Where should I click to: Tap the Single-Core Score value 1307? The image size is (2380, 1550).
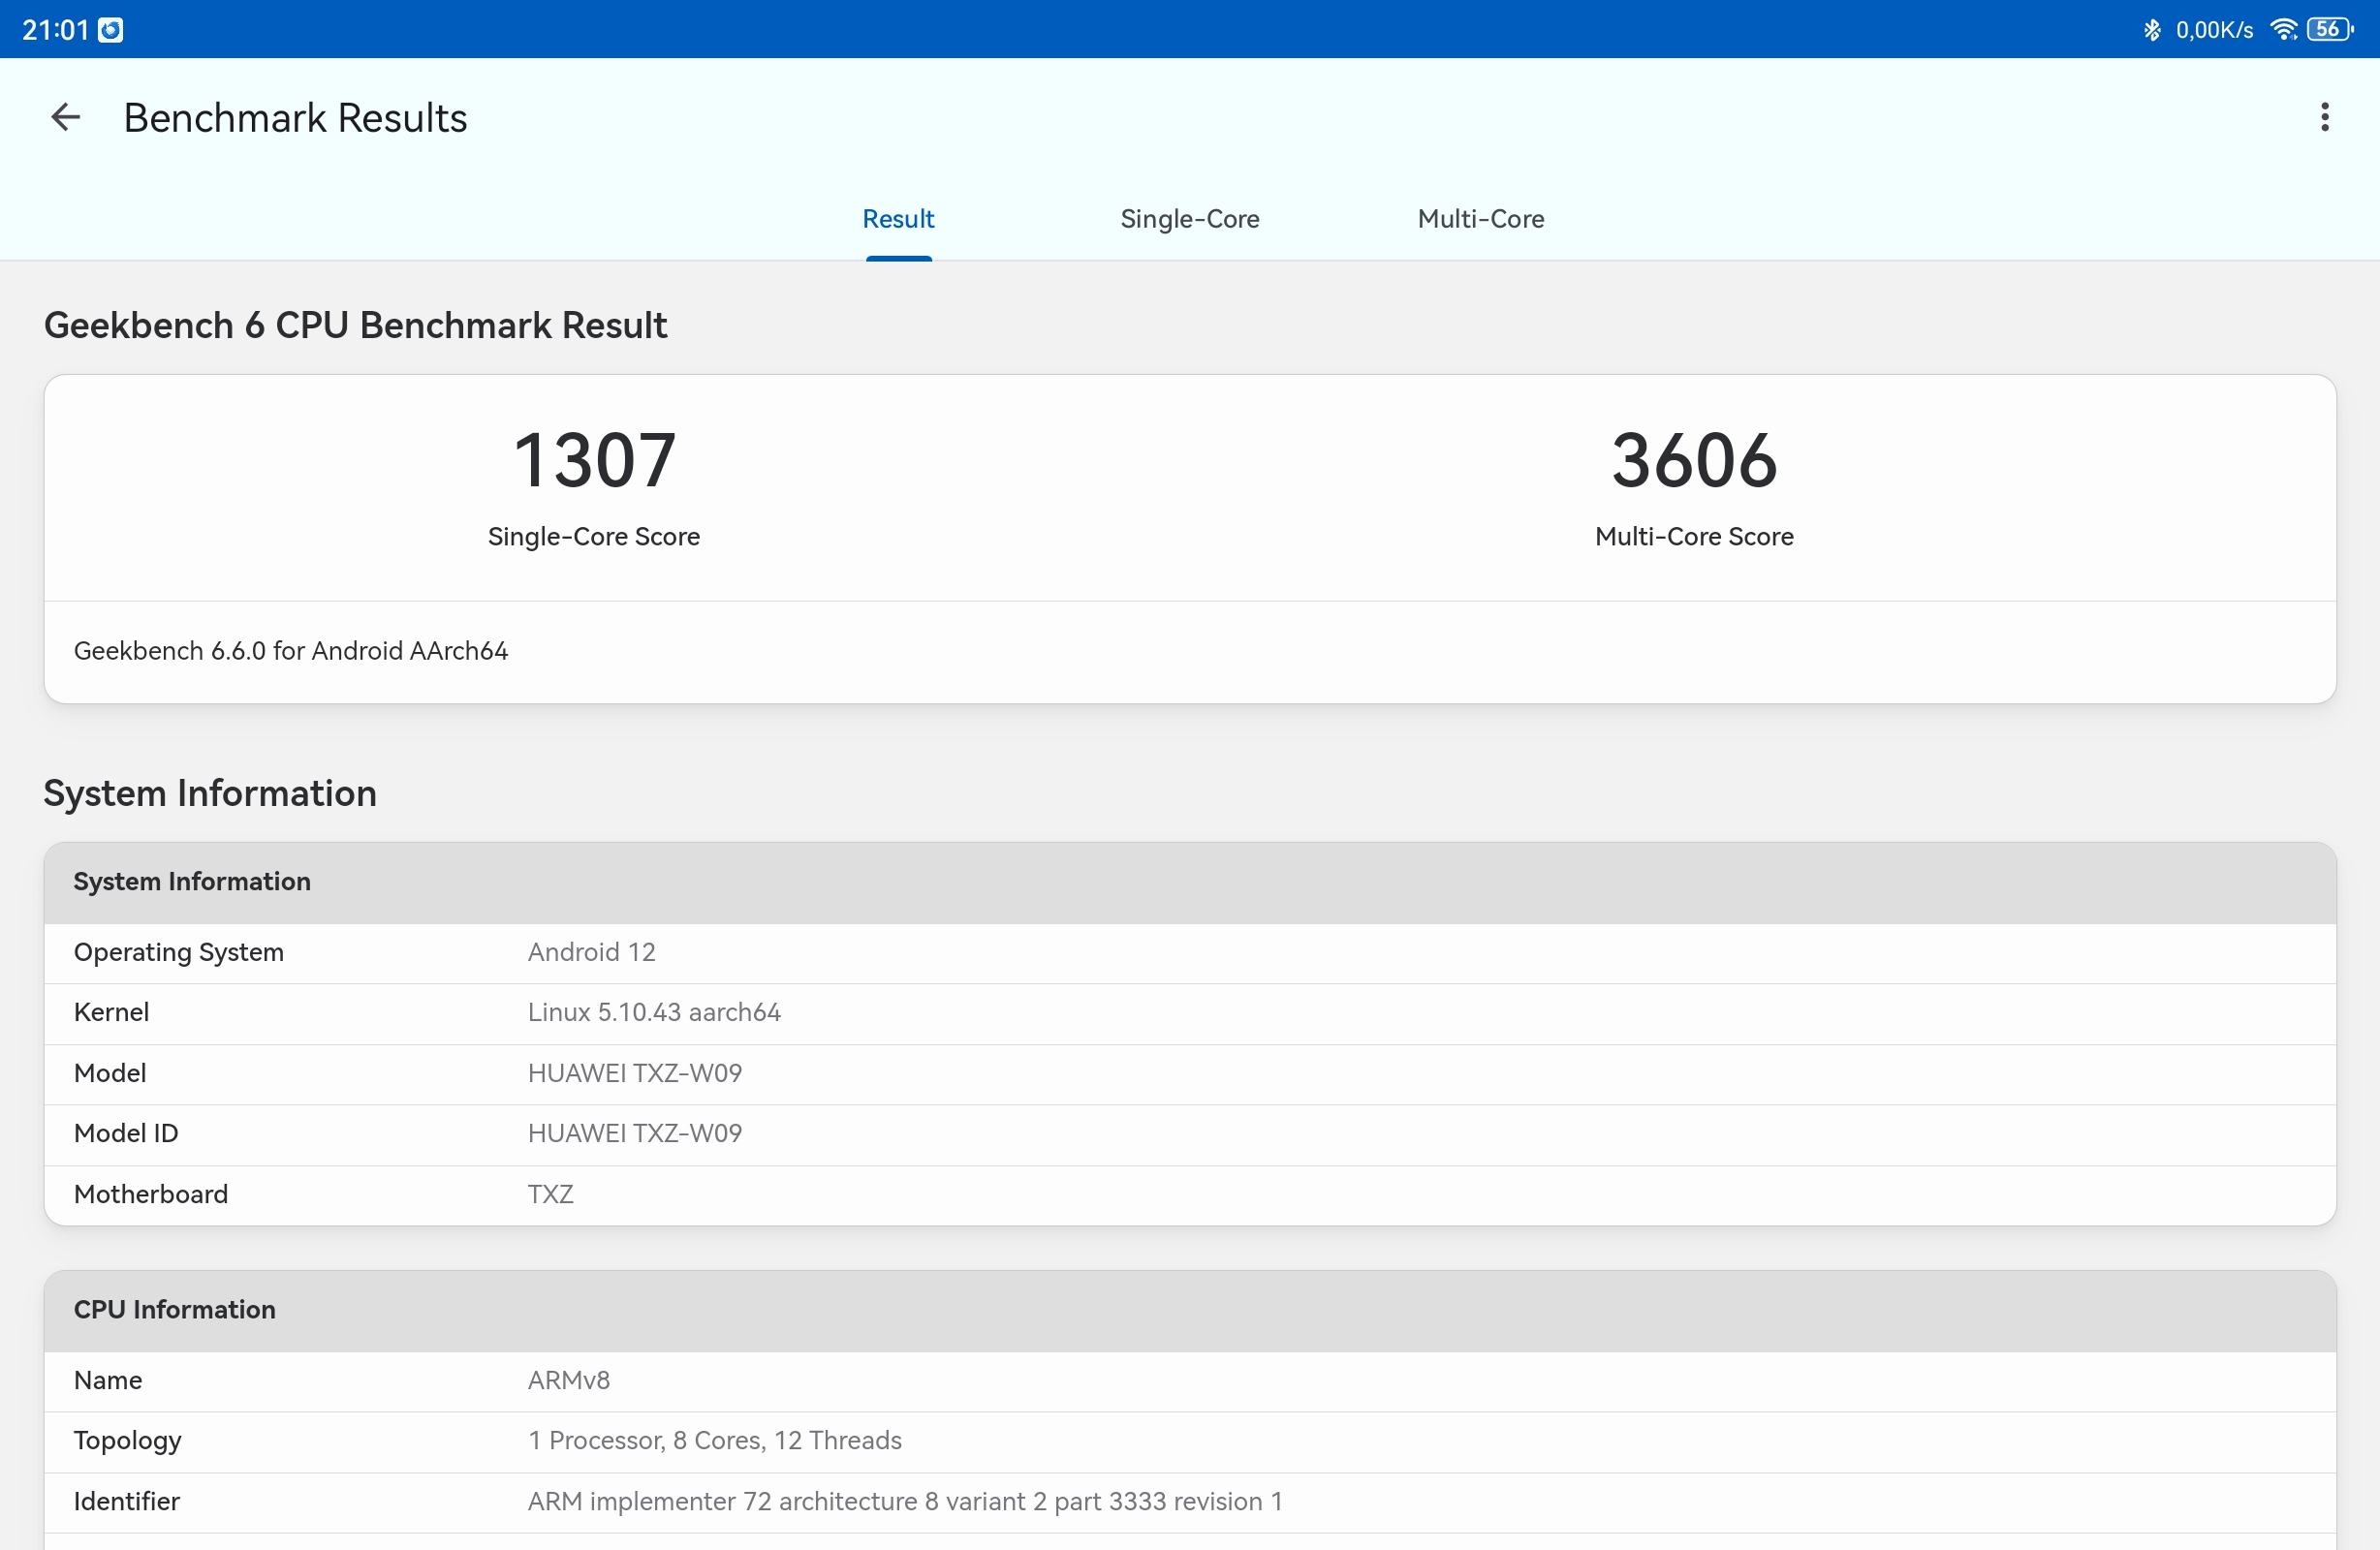coord(593,460)
